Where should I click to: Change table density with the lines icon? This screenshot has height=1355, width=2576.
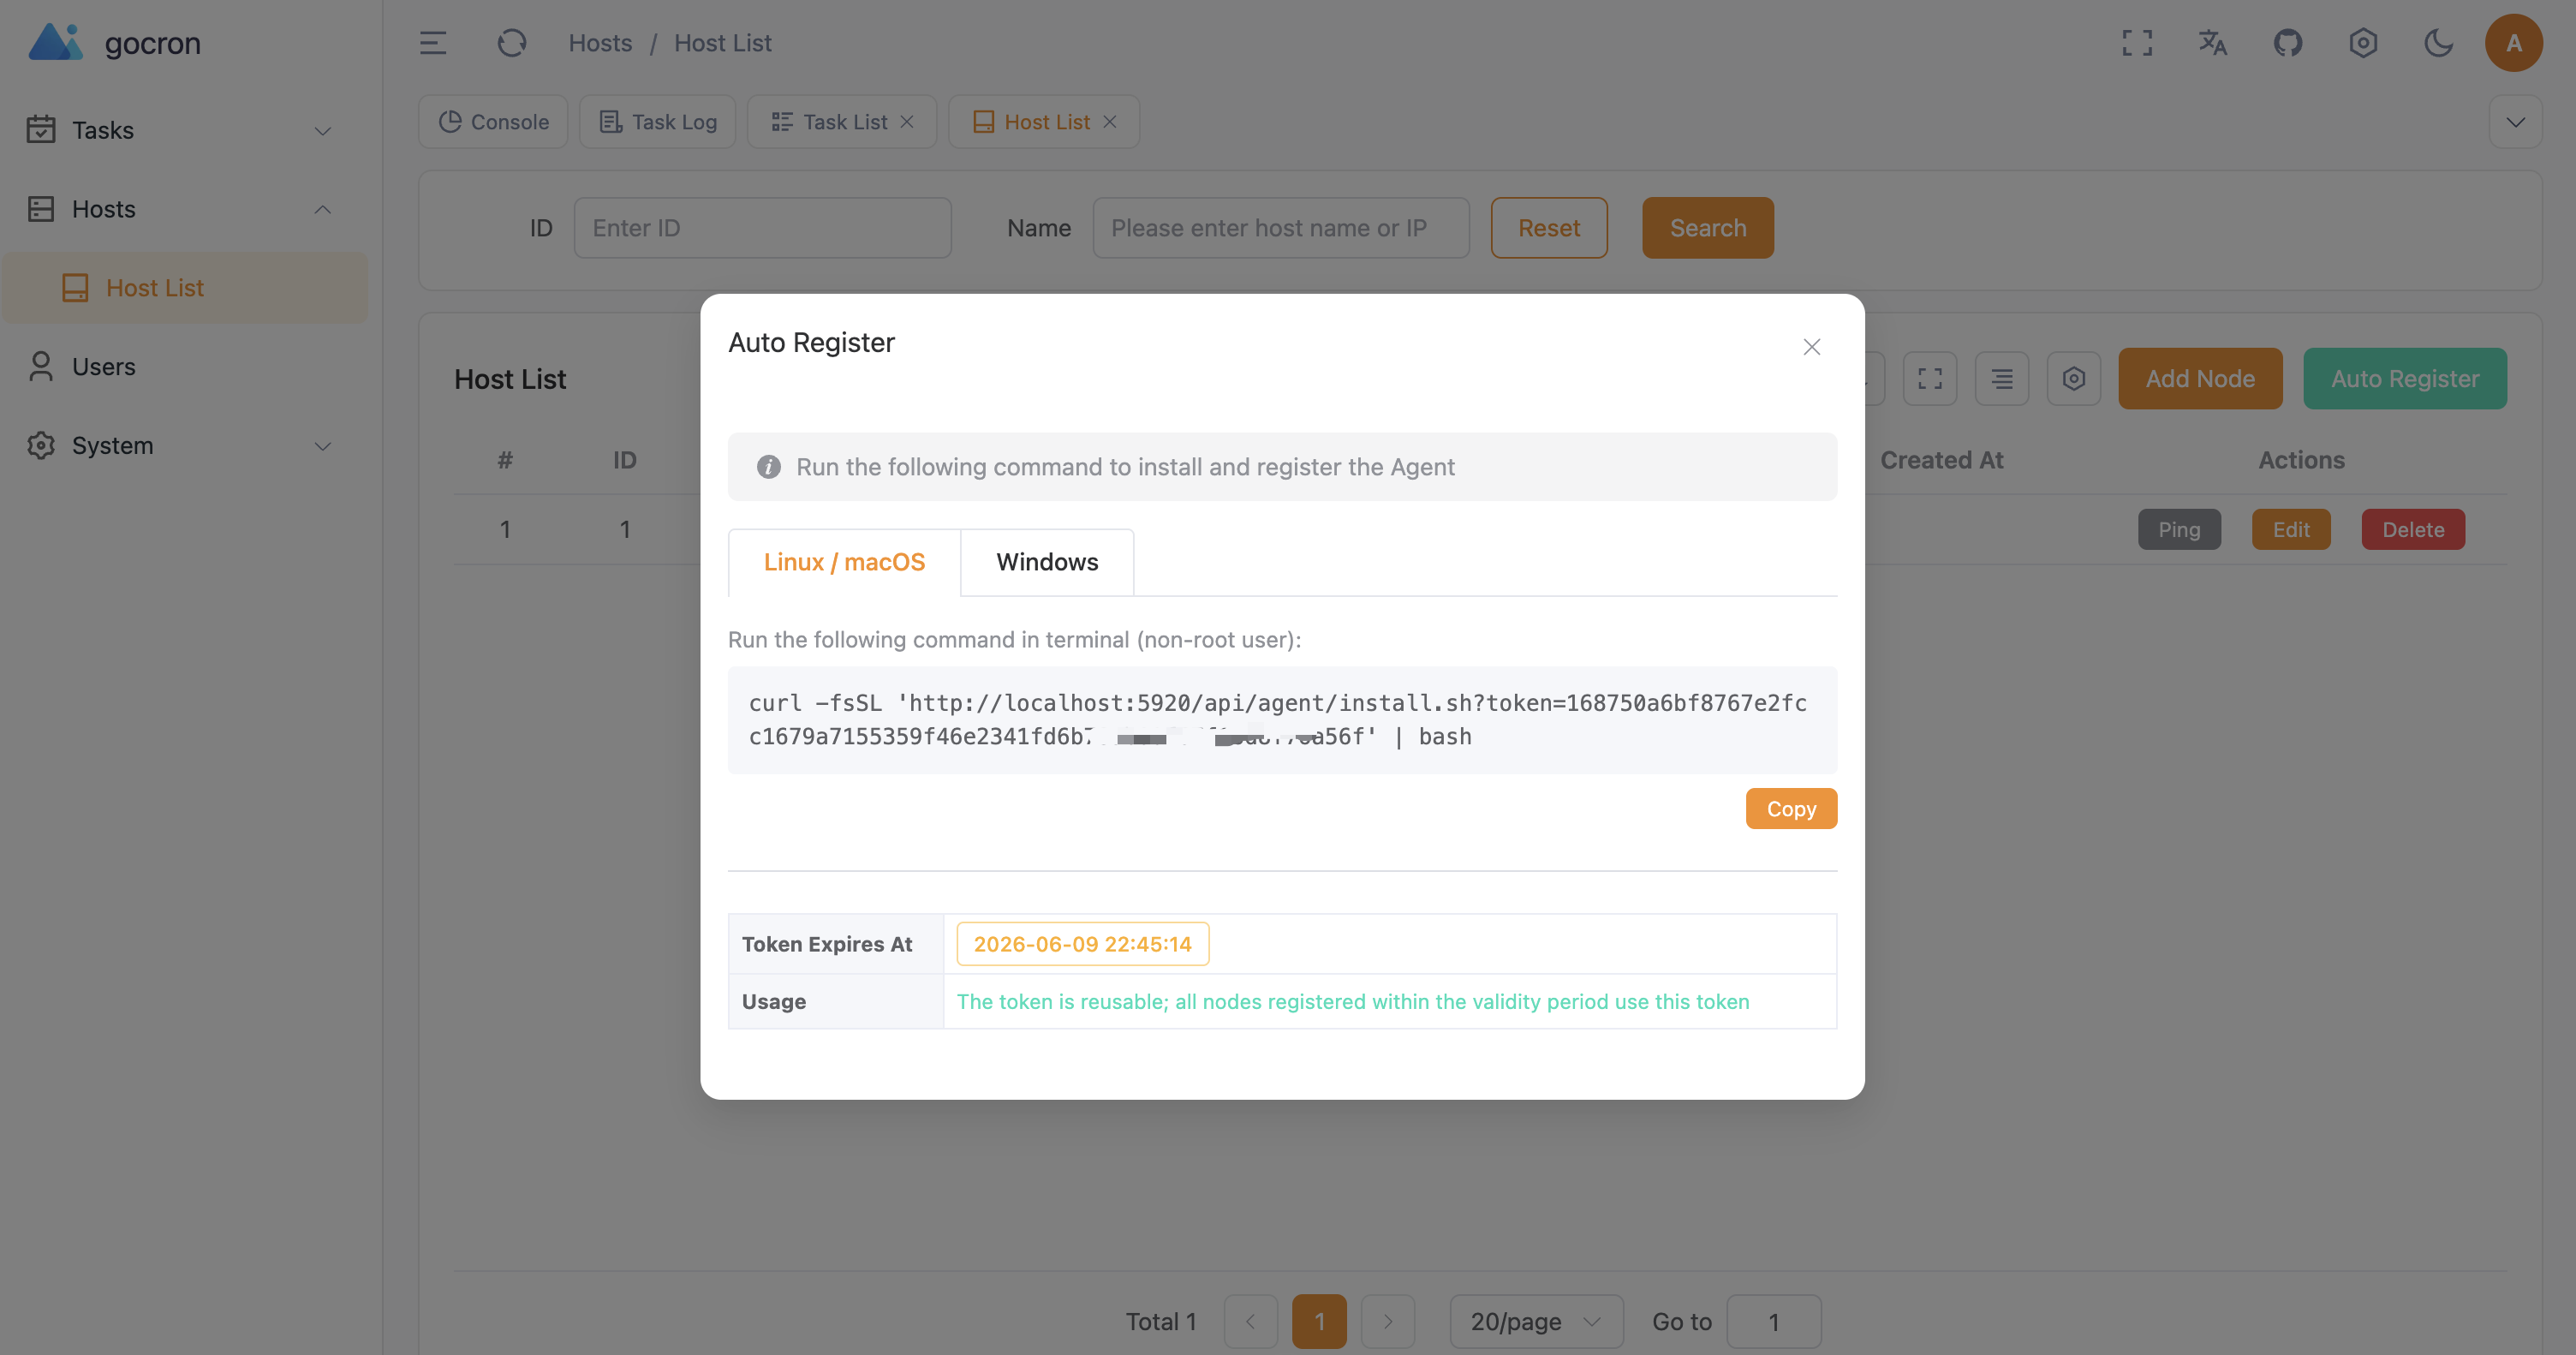click(2002, 379)
